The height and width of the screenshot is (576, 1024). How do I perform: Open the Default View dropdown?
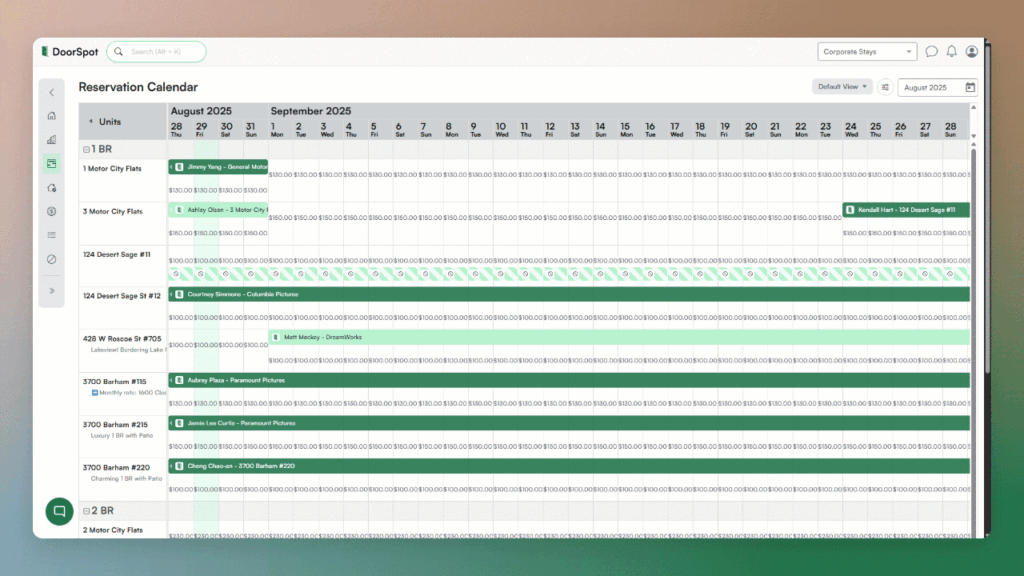(x=842, y=87)
